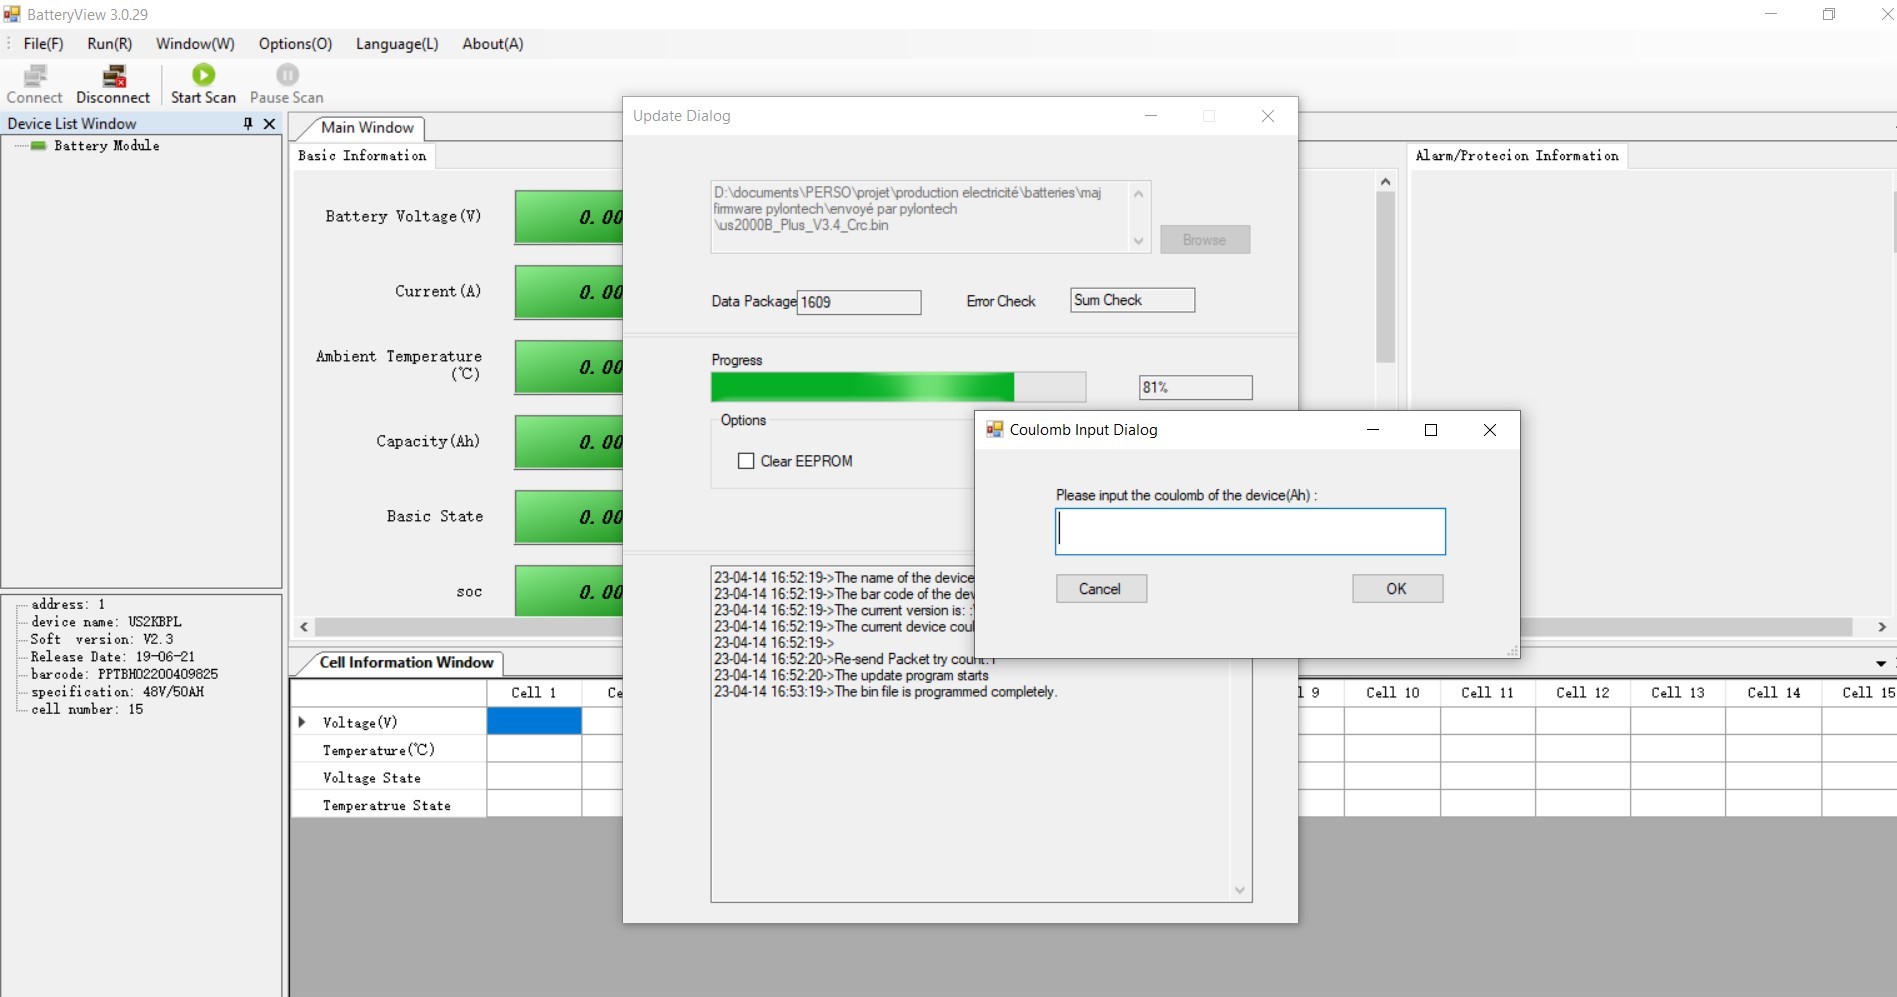Click the coulomb Ah input field

[1250, 532]
